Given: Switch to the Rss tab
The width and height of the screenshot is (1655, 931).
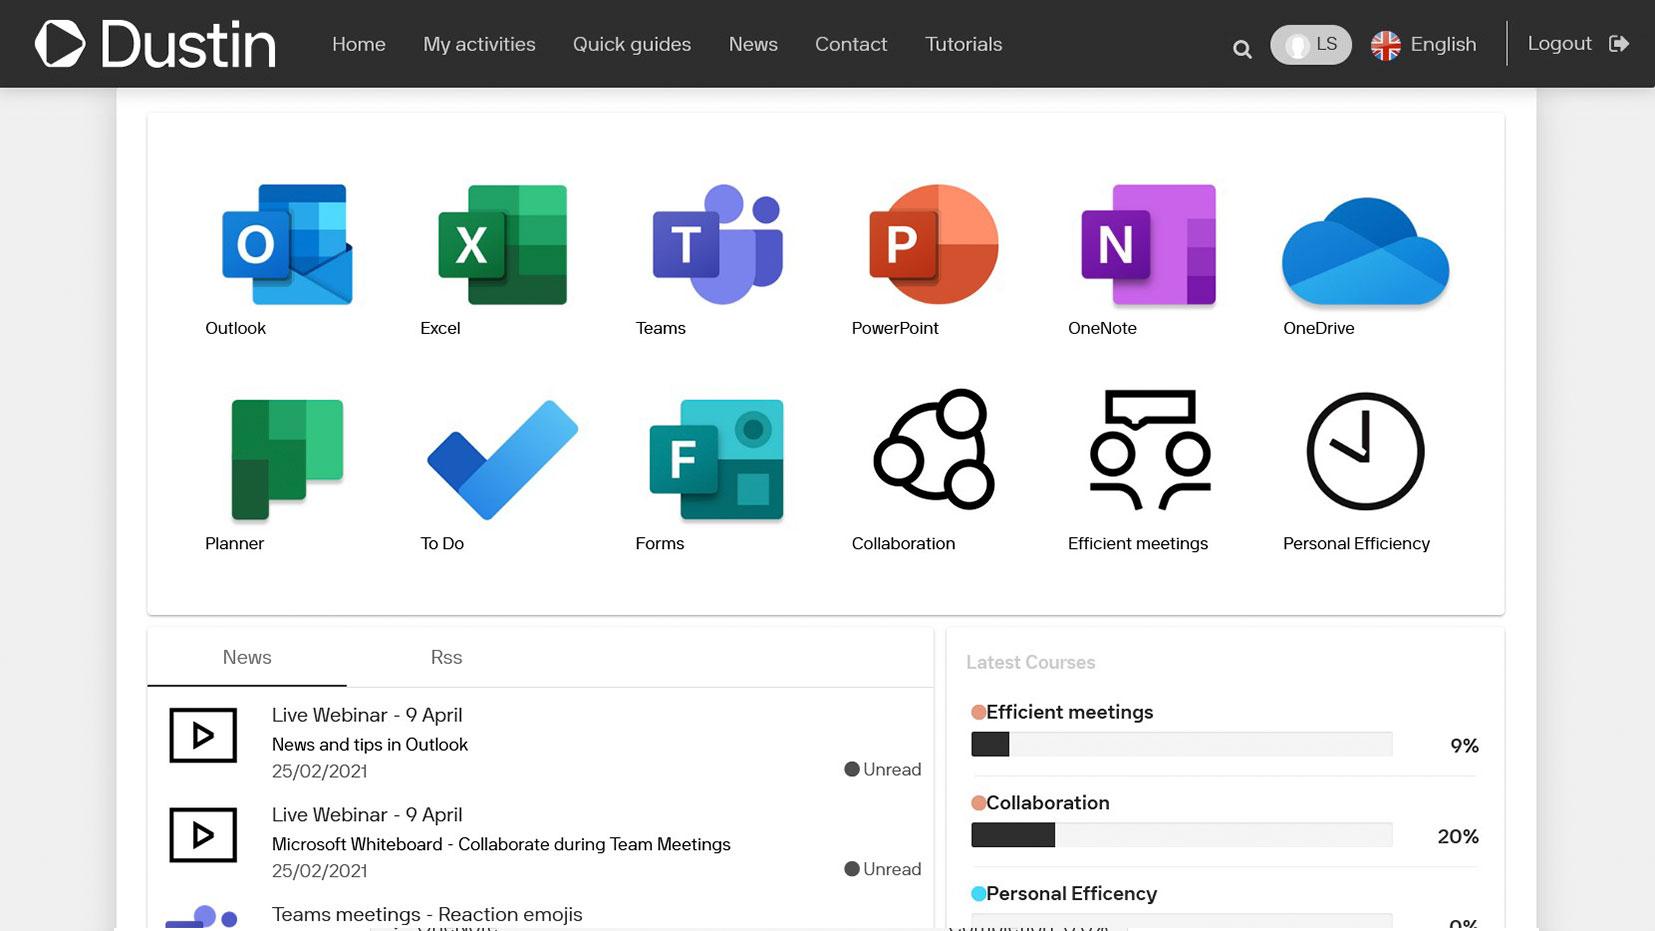Looking at the screenshot, I should [x=446, y=657].
